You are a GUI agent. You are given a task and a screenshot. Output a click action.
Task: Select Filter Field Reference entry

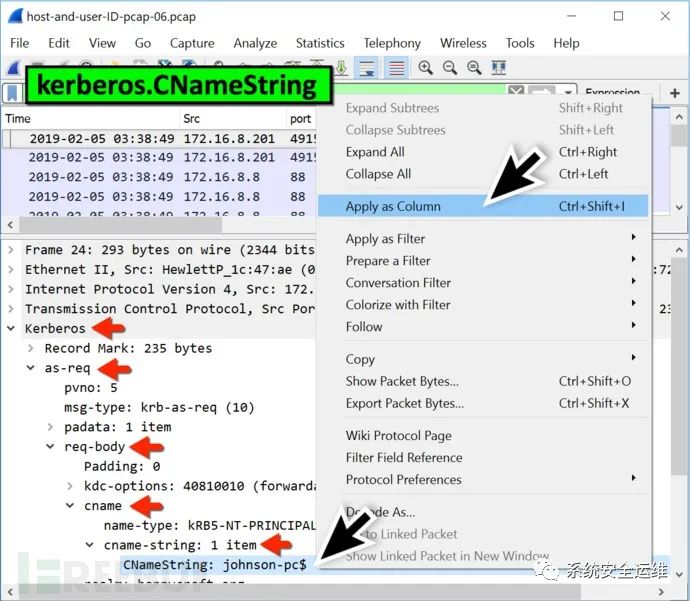pos(483,458)
